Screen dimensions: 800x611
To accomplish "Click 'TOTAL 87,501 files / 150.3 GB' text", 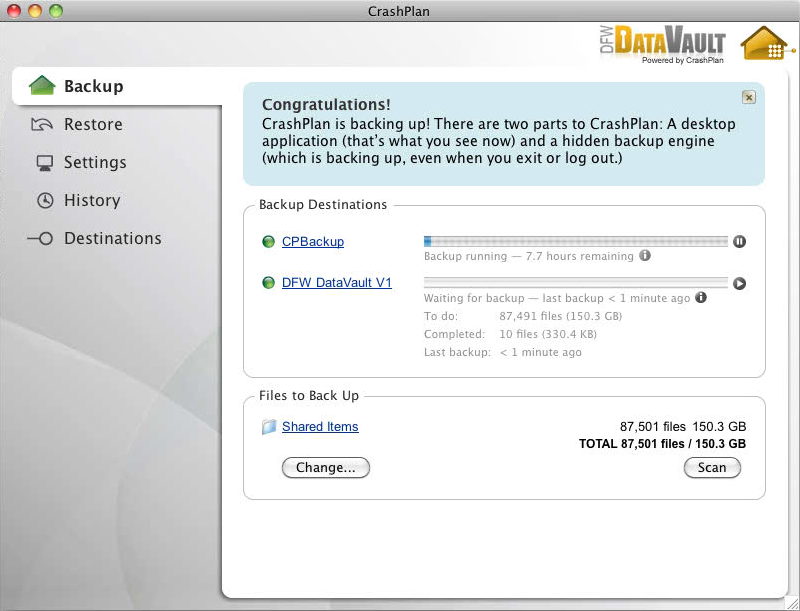I will click(662, 444).
